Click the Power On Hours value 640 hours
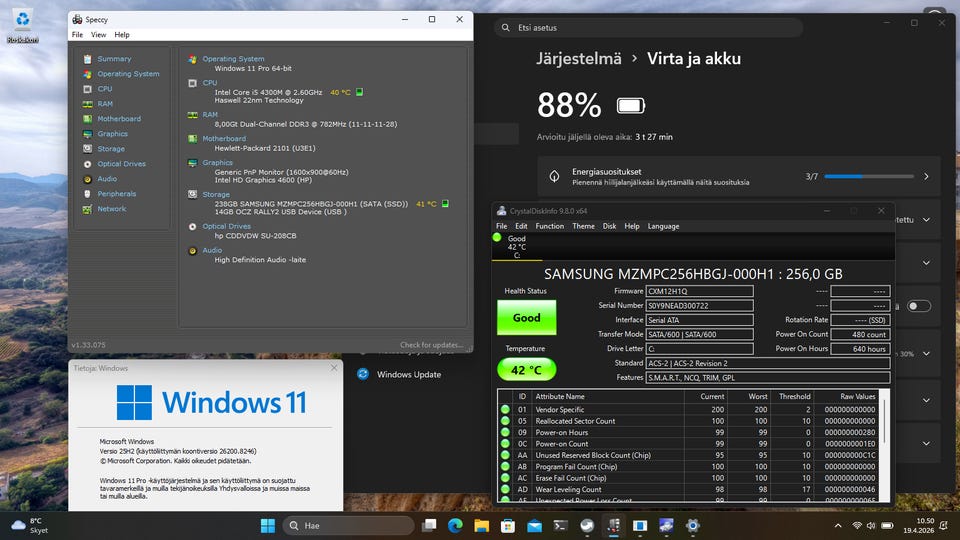Viewport: 960px width, 540px height. (860, 349)
